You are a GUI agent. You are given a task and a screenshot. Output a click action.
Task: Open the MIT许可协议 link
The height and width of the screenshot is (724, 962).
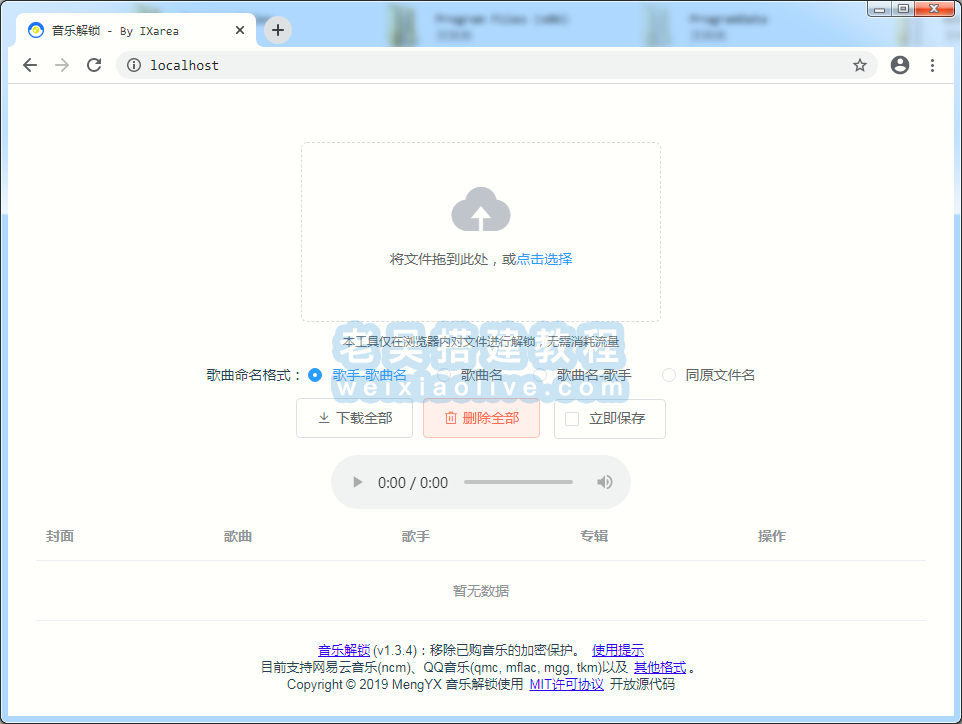567,684
